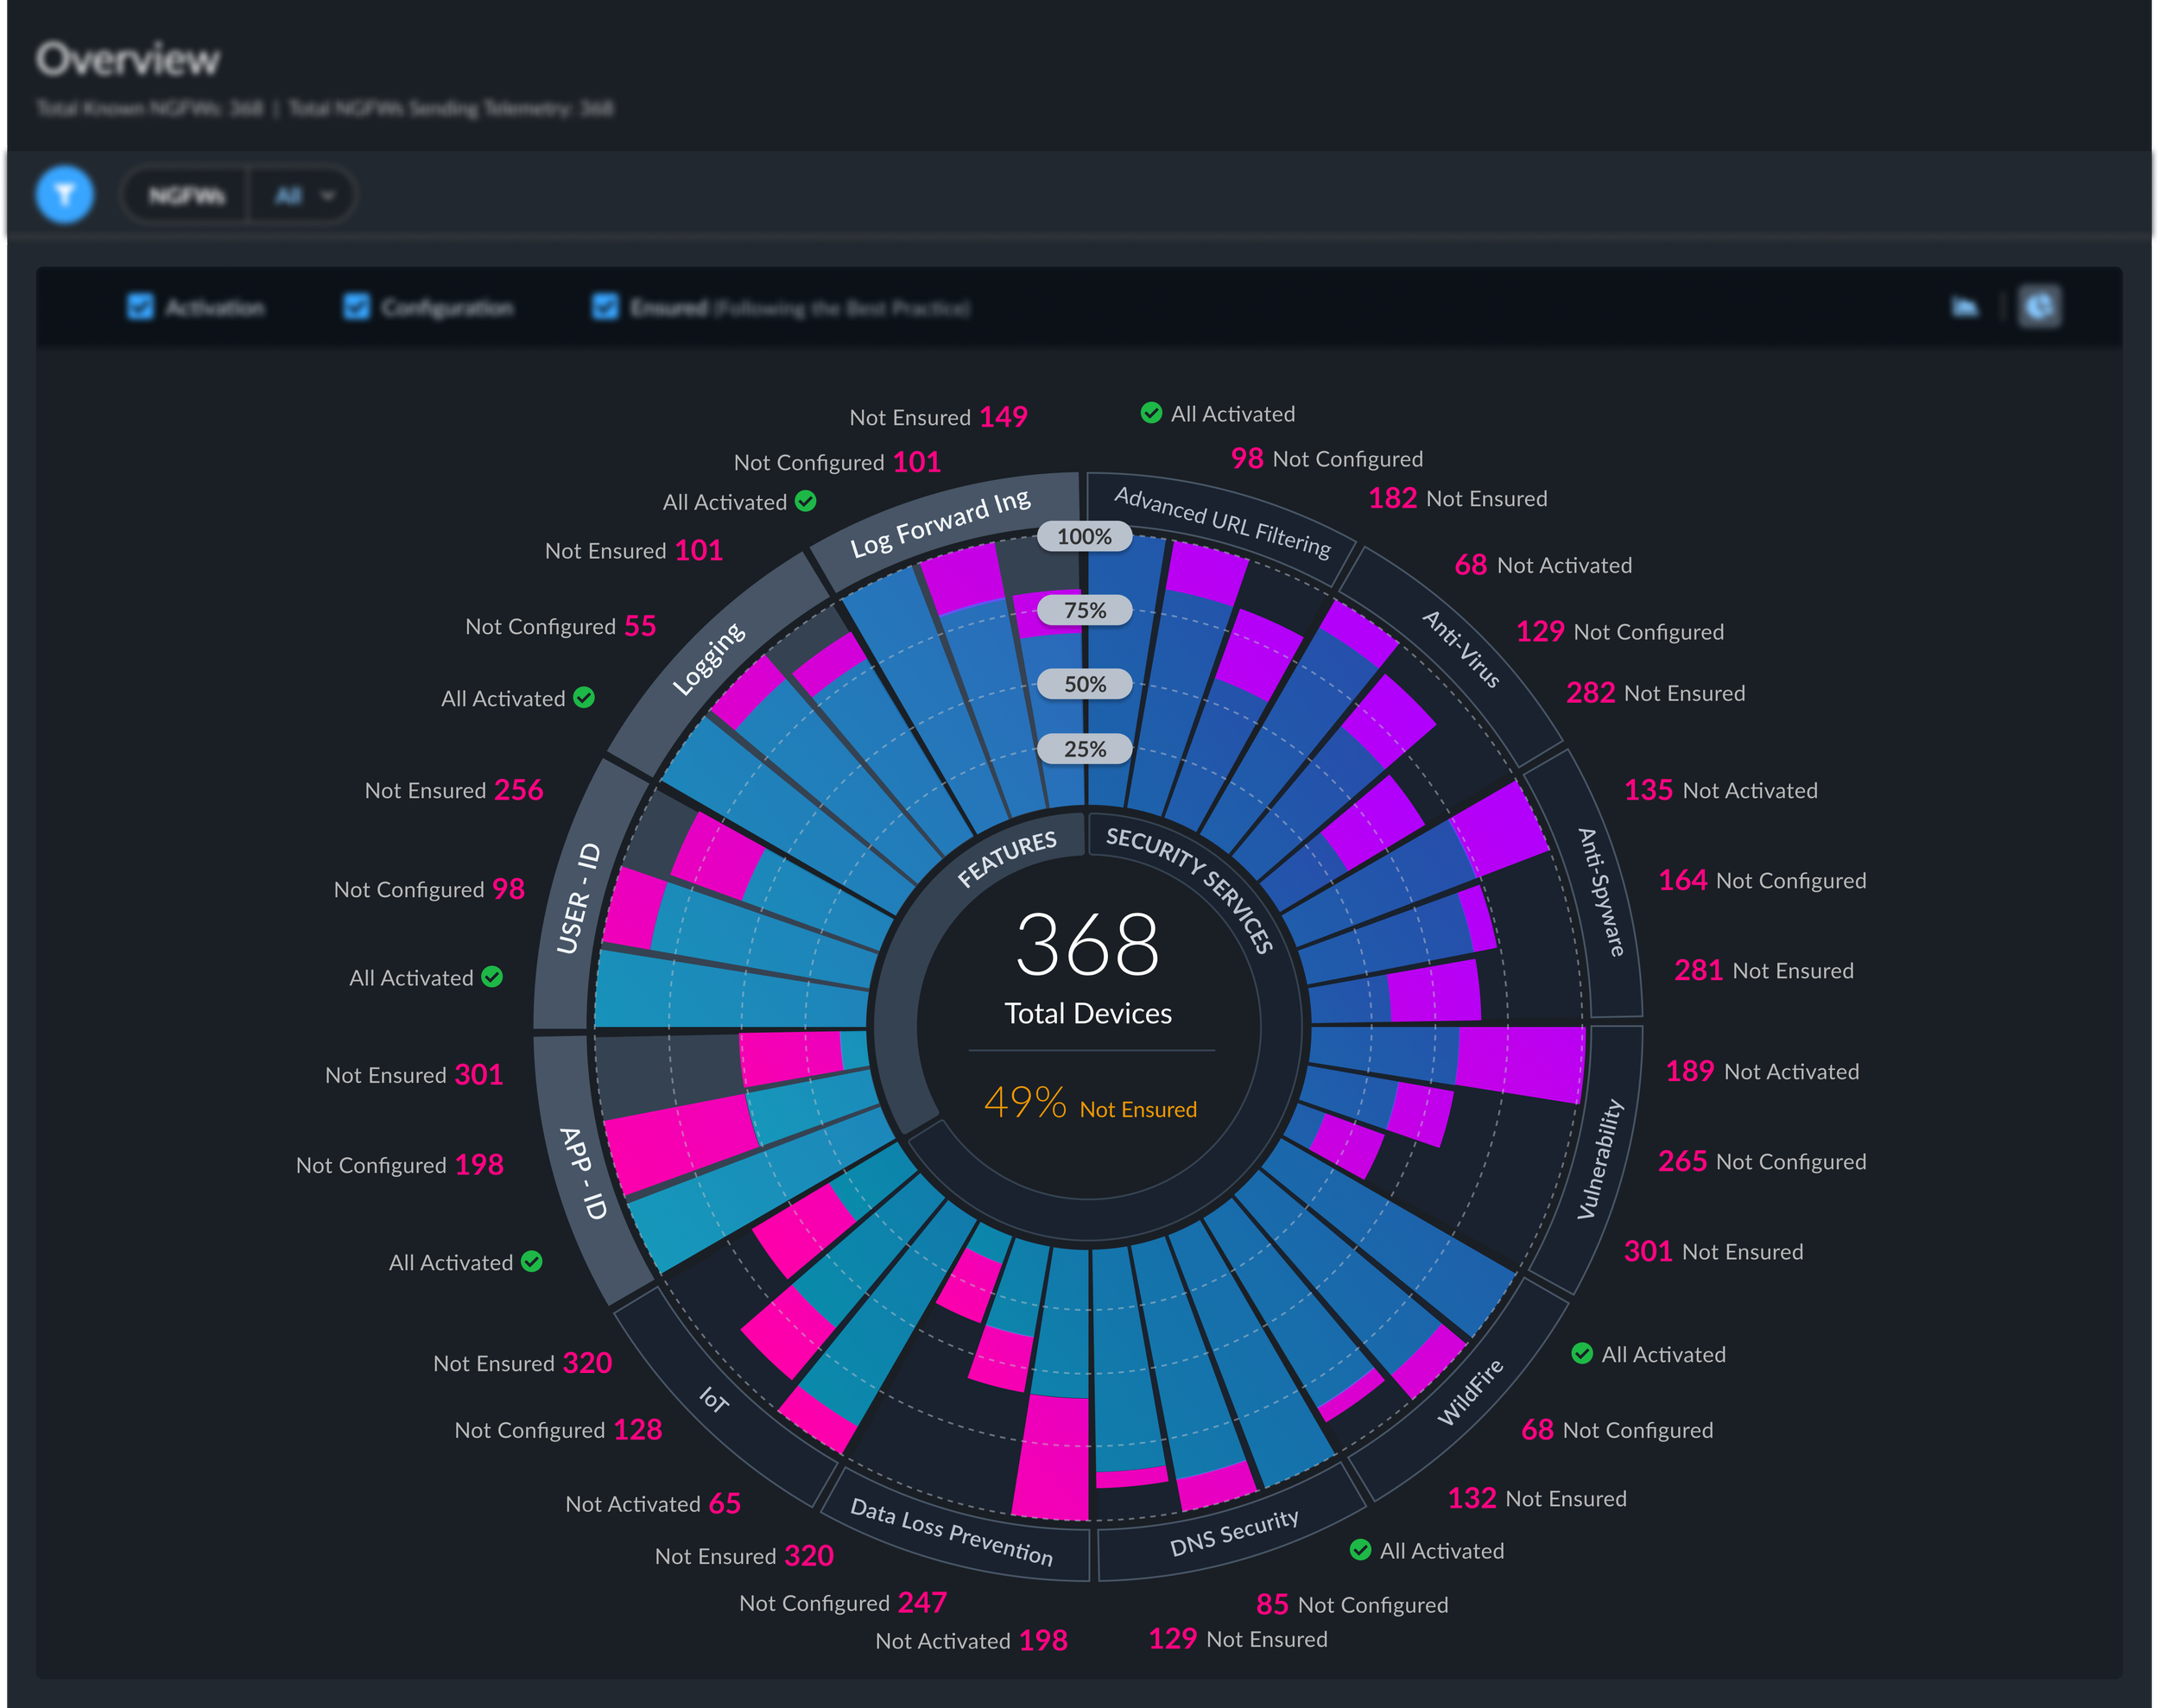Select the Logging segment label

(708, 658)
